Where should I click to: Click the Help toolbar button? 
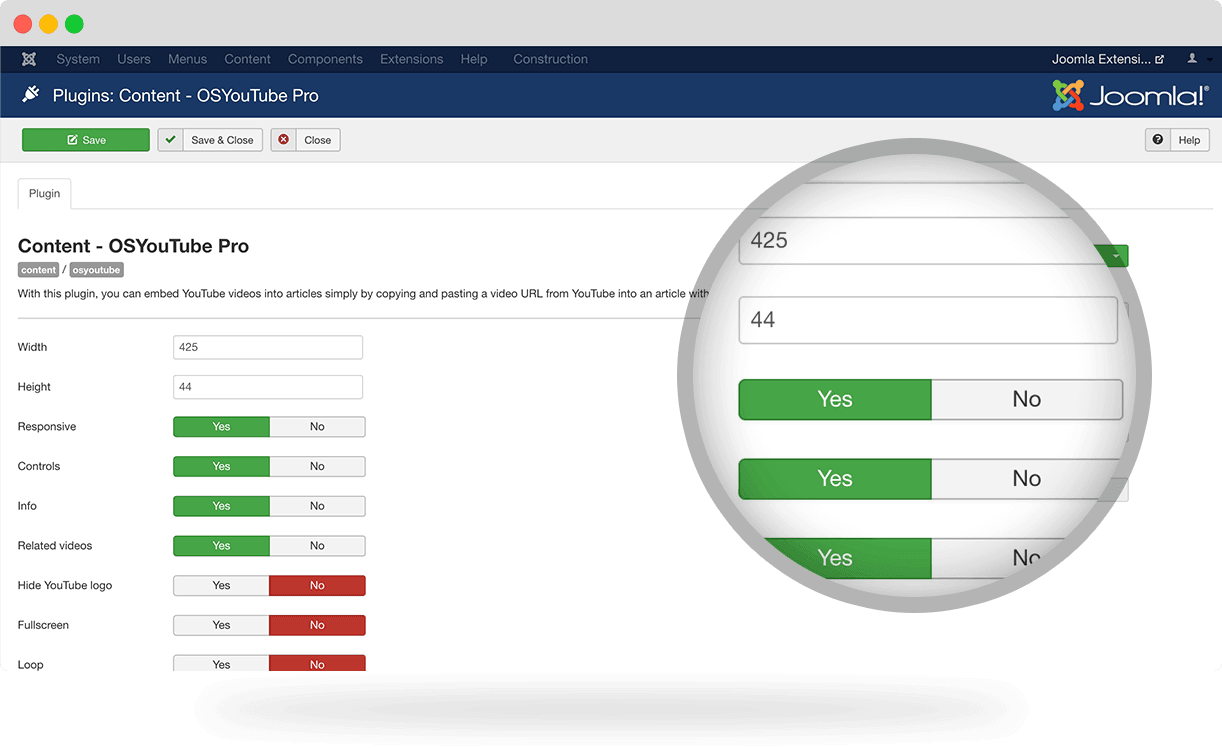coord(1177,140)
